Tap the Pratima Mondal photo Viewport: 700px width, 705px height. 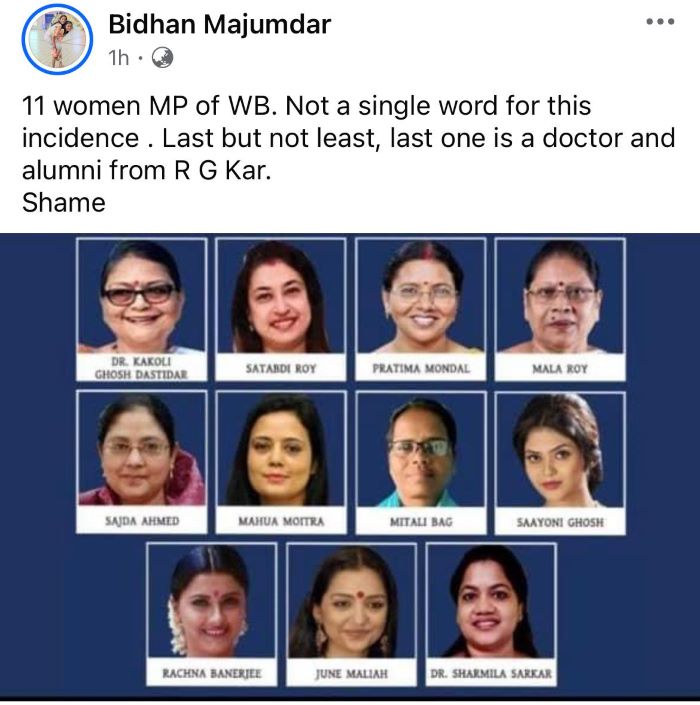pyautogui.click(x=420, y=296)
